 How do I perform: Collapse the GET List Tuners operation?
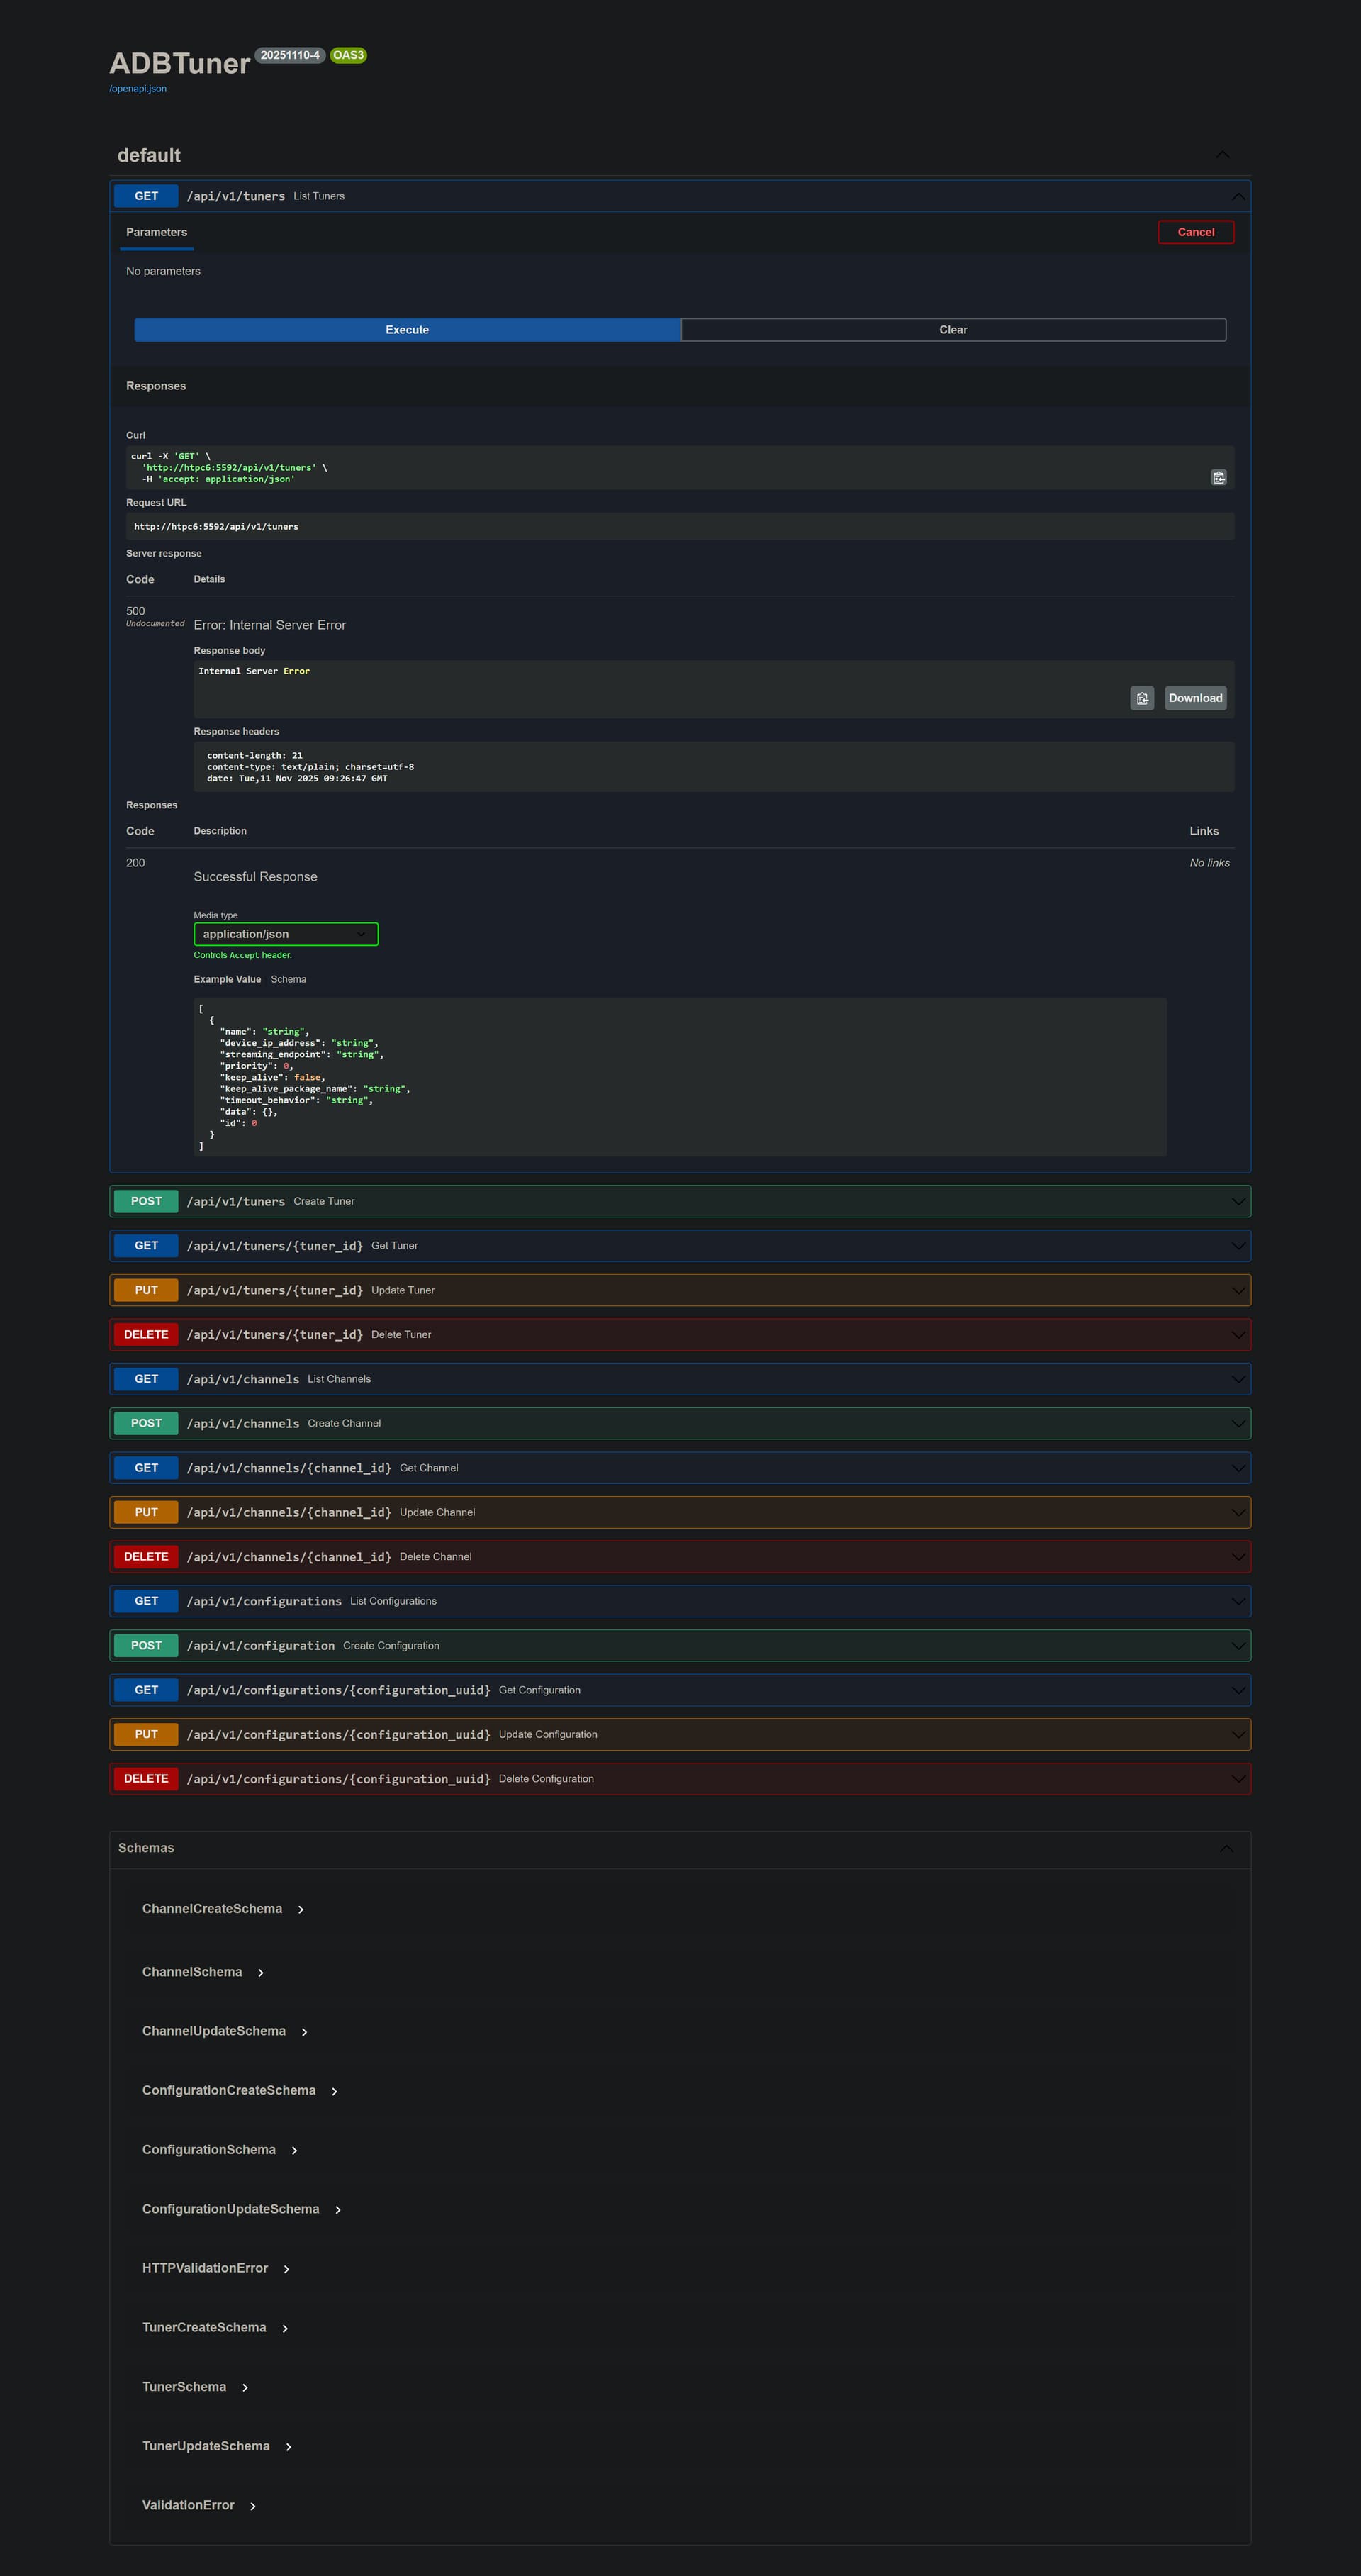tap(1238, 196)
